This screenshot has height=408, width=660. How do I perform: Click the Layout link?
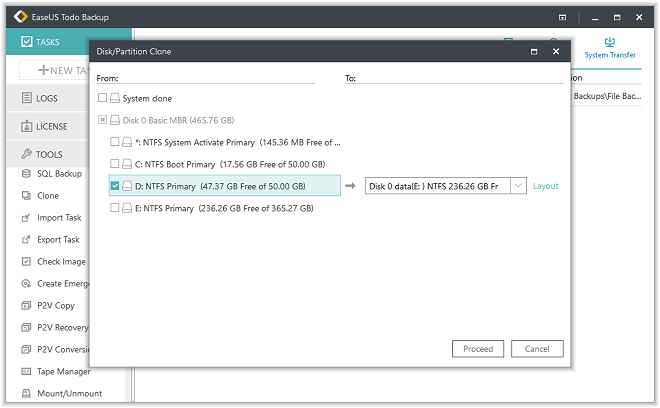(545, 186)
